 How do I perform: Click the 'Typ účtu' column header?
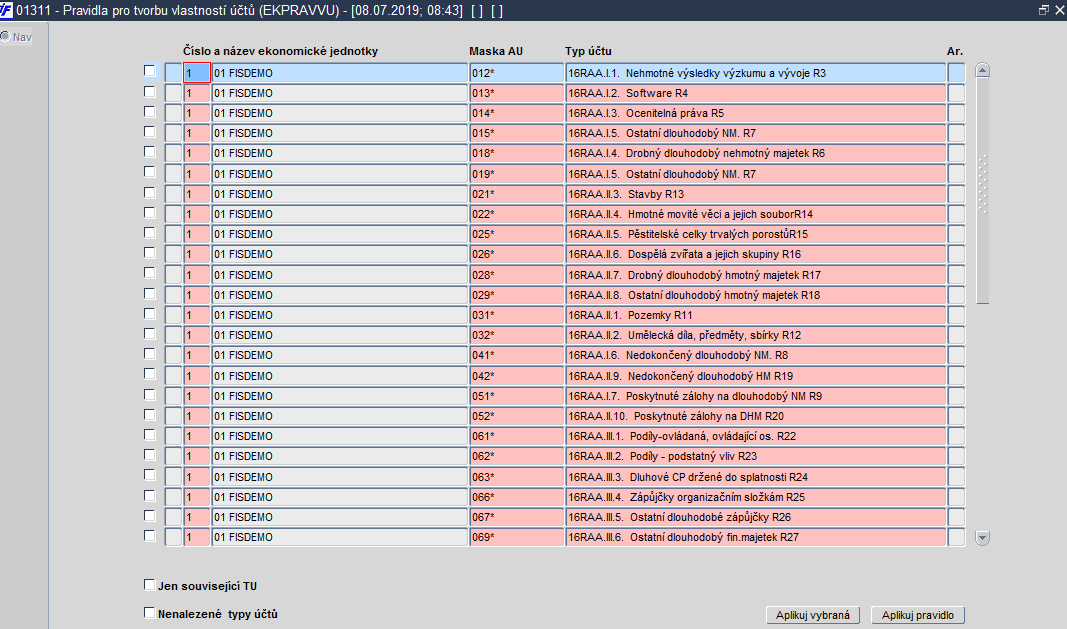pyautogui.click(x=588, y=51)
